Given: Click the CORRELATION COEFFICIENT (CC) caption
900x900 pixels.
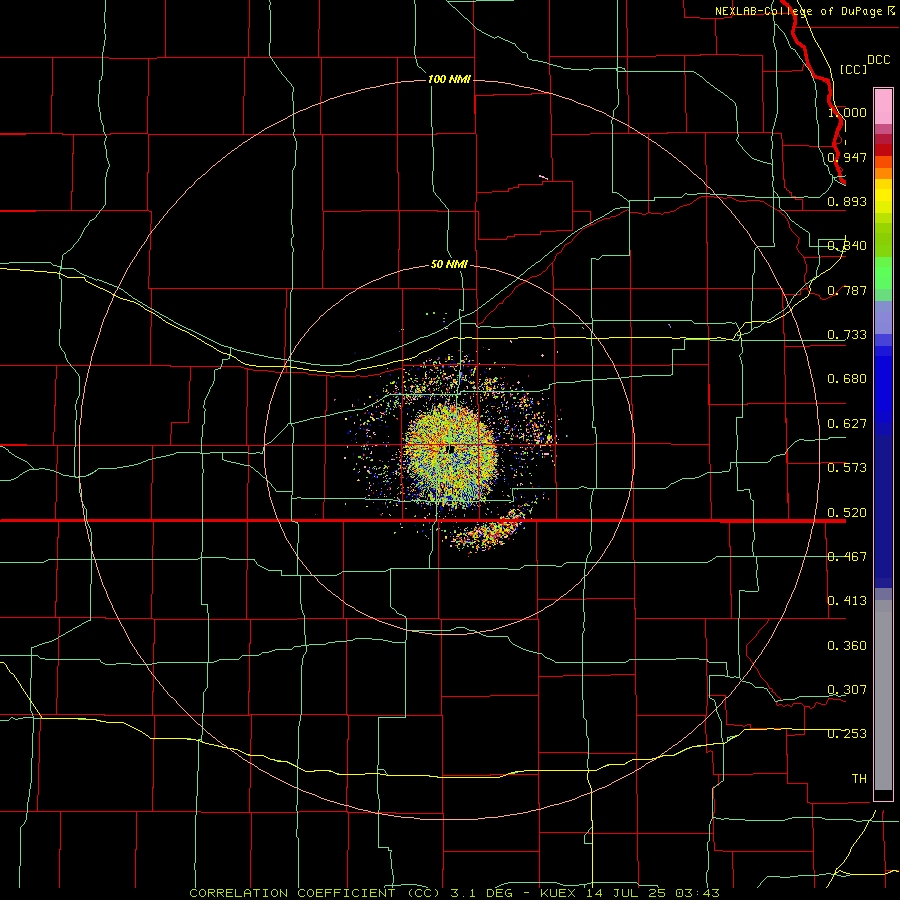Looking at the screenshot, I should [x=315, y=893].
